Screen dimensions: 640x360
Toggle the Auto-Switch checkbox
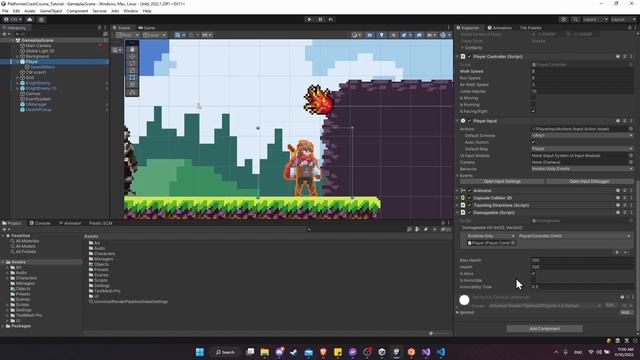[x=533, y=142]
